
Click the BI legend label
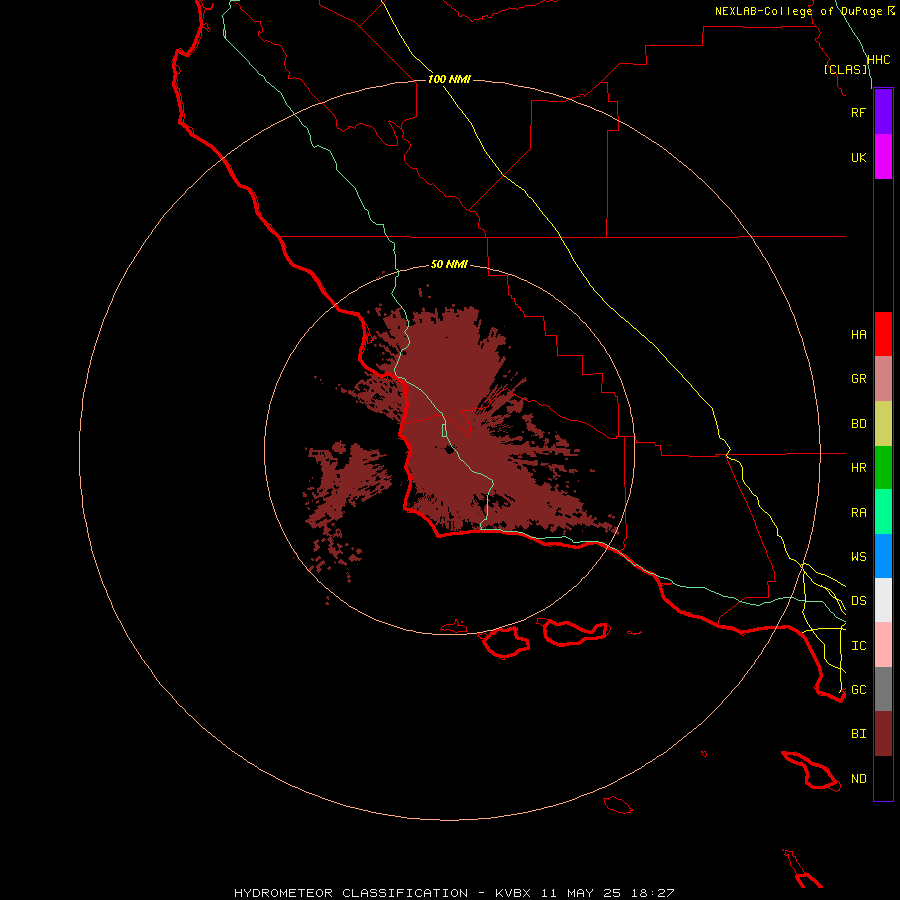click(859, 734)
